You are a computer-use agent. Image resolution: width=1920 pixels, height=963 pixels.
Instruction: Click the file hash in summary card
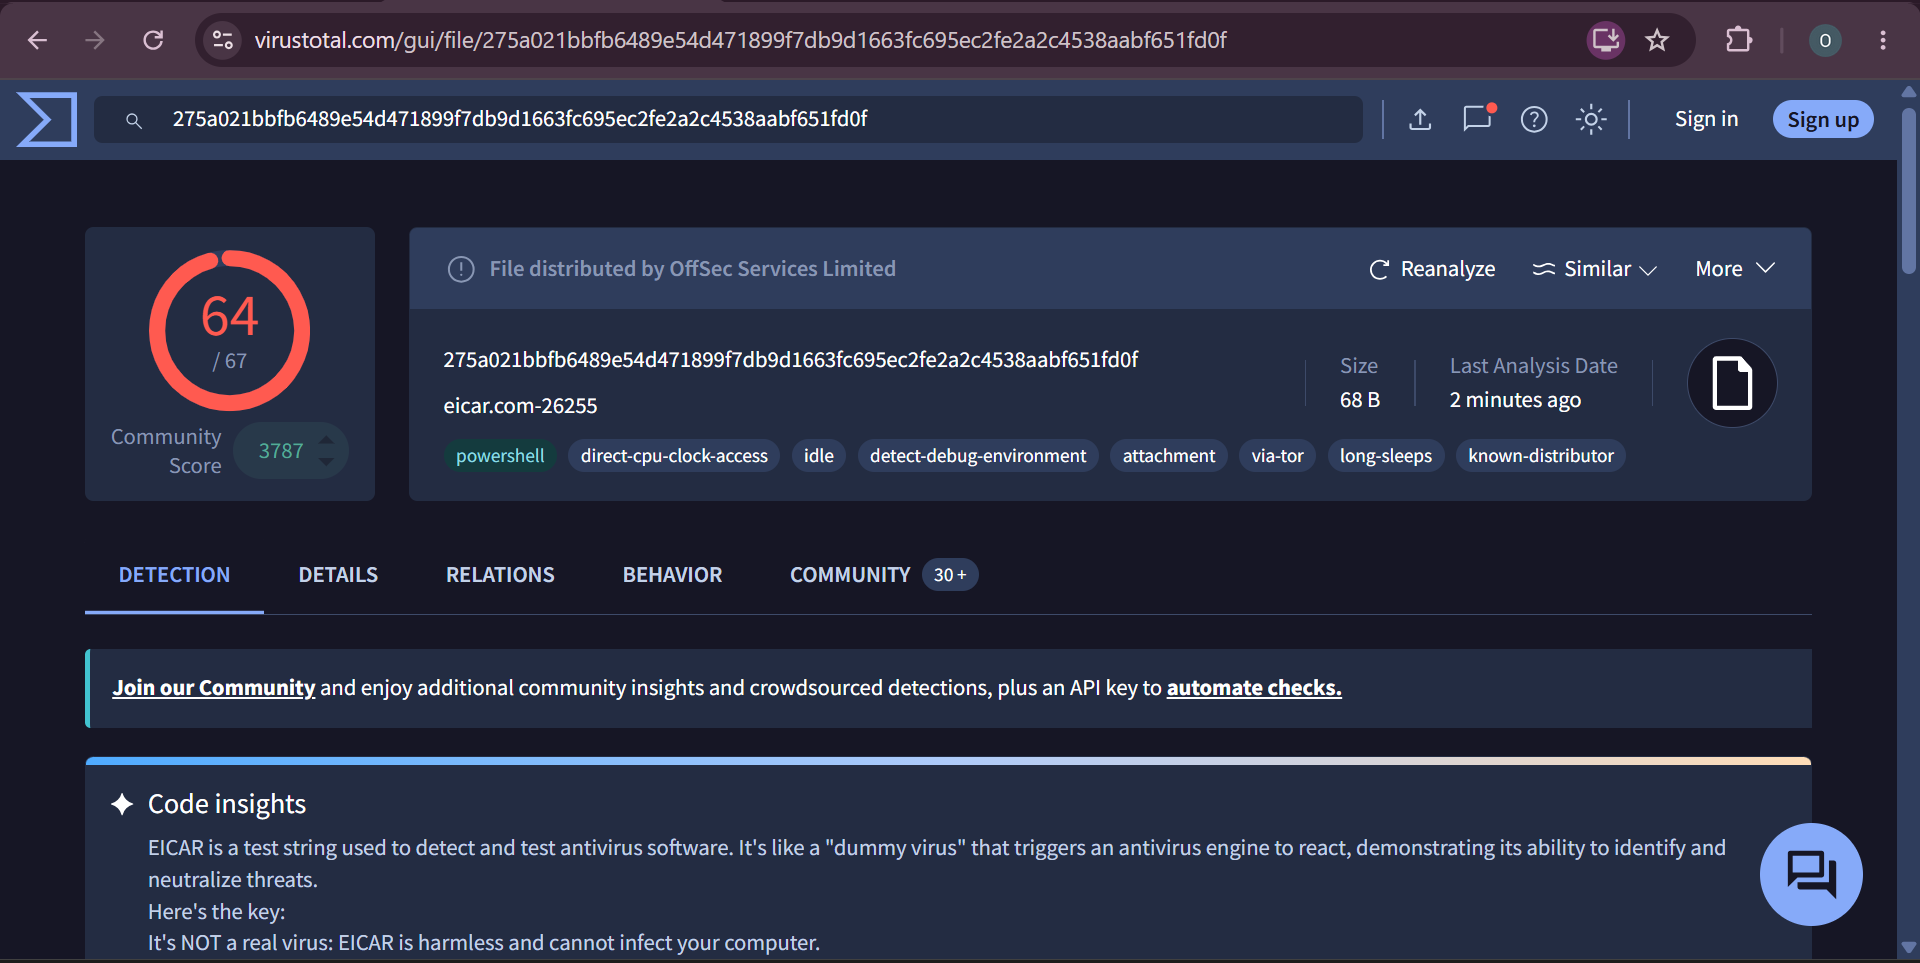[791, 360]
